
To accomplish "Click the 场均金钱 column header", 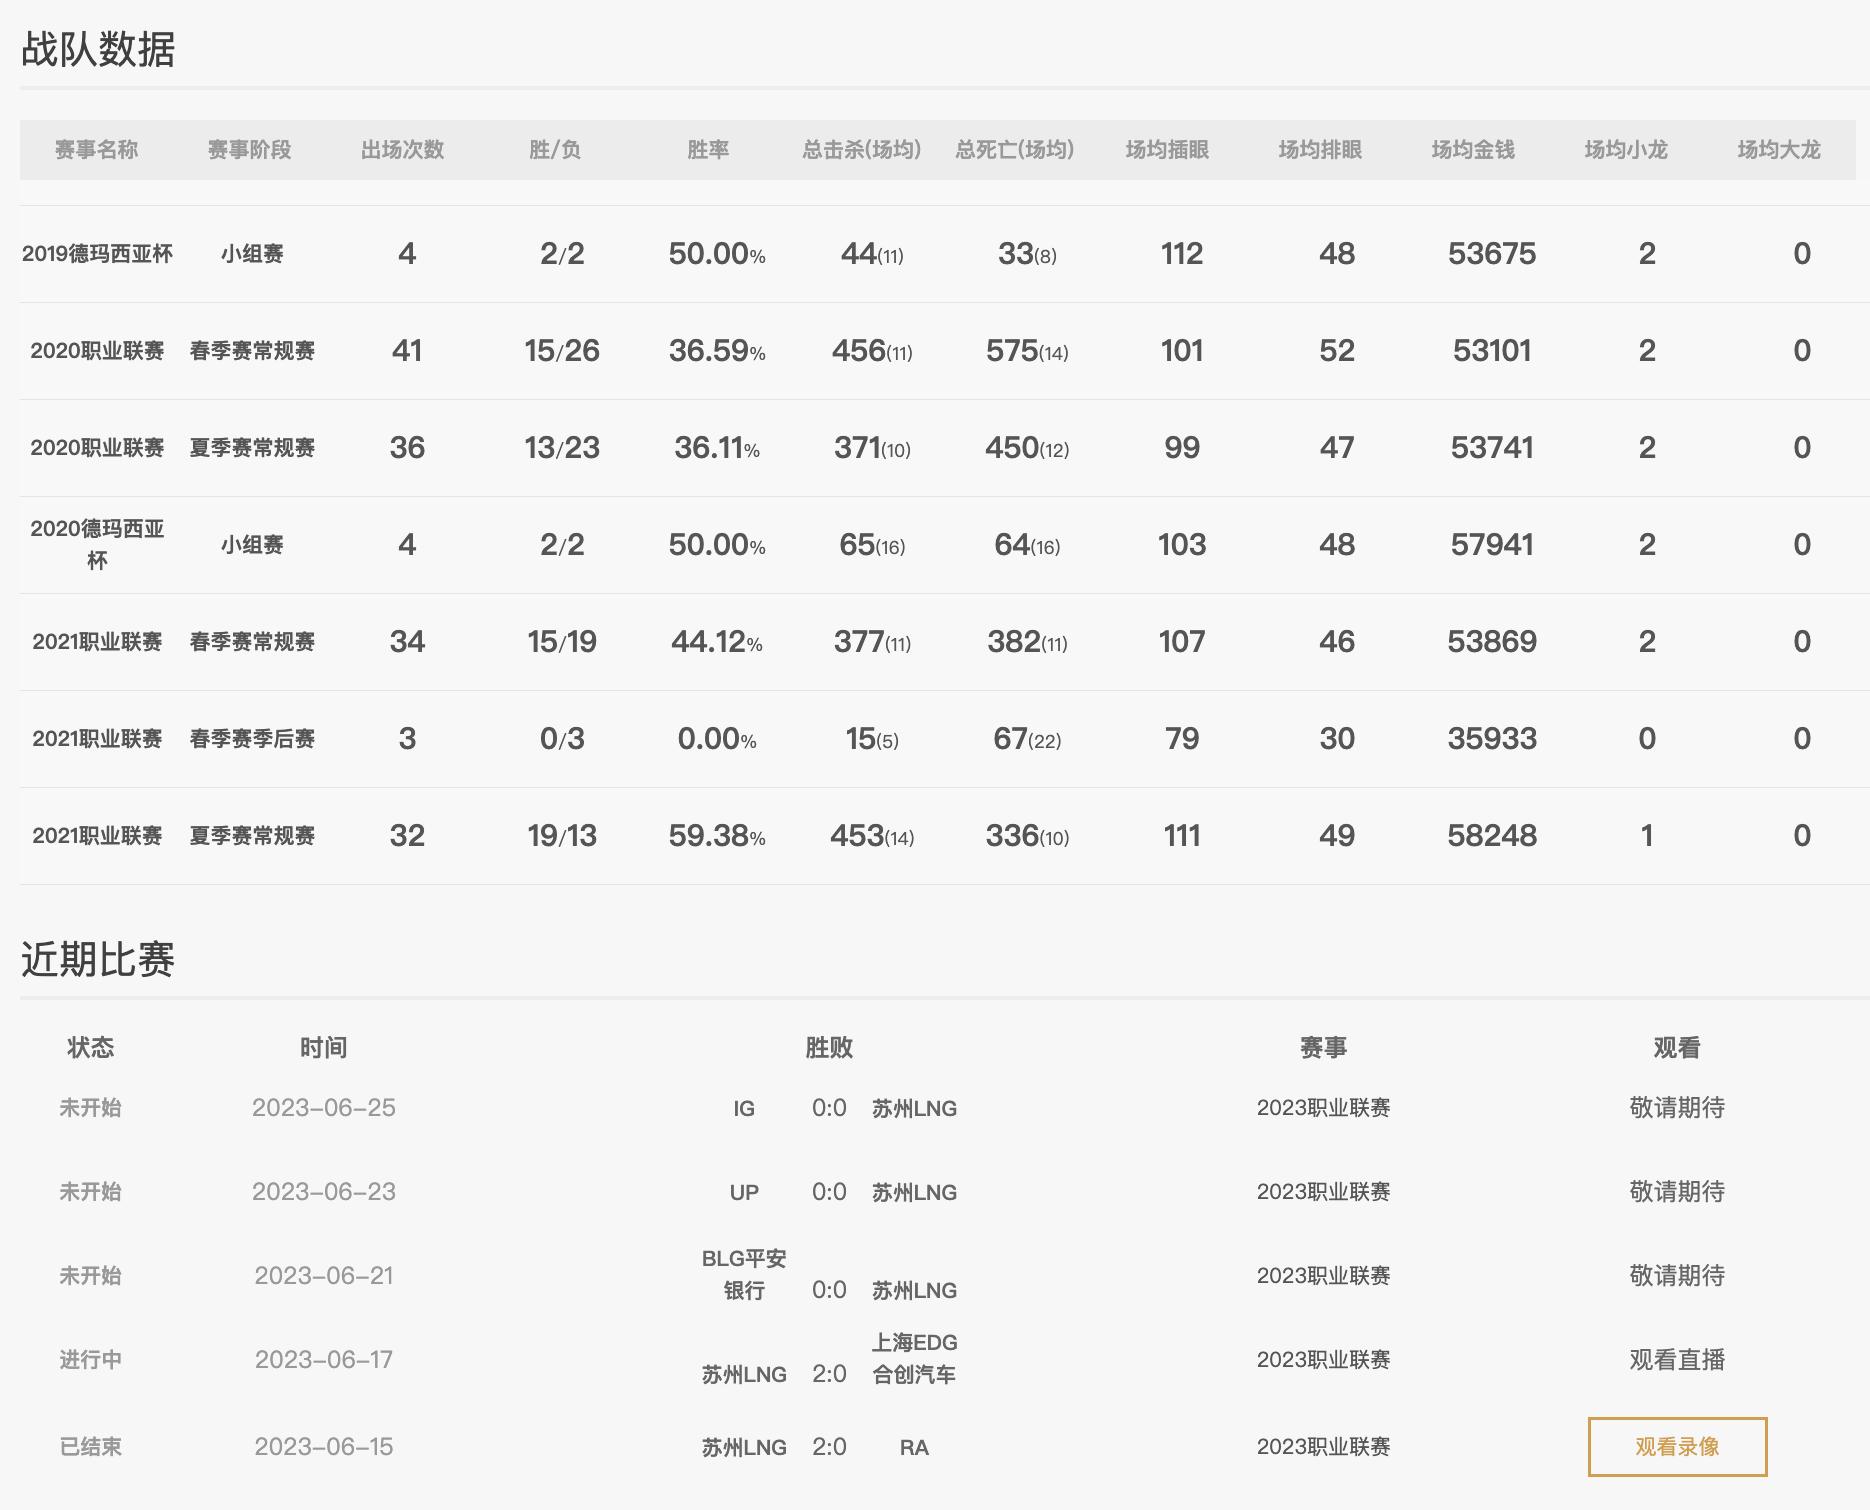I will pos(1473,150).
